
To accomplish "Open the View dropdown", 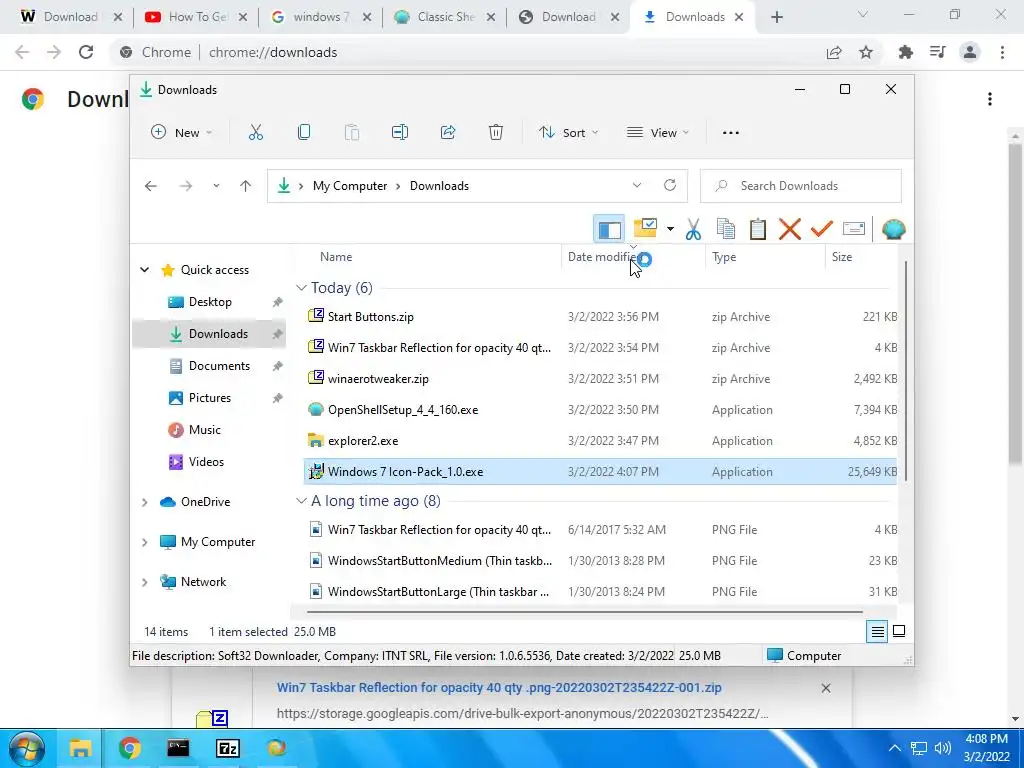I will click(x=658, y=133).
